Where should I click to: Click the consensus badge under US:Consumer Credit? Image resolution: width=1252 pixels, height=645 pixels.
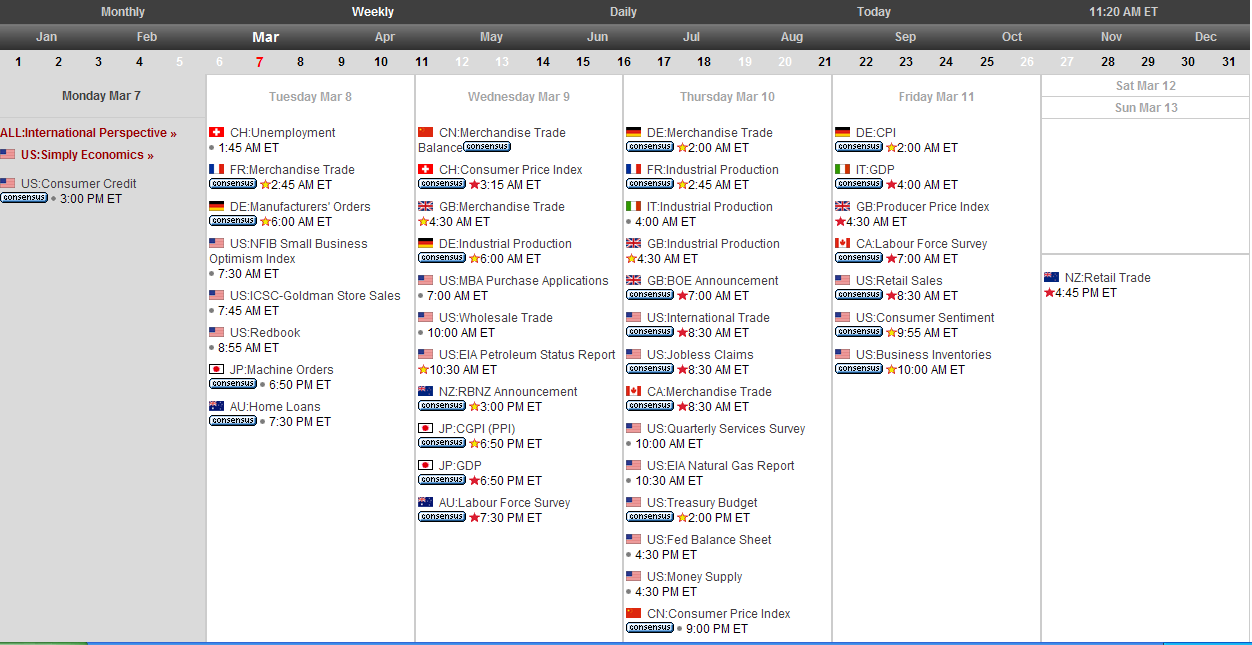coord(24,198)
